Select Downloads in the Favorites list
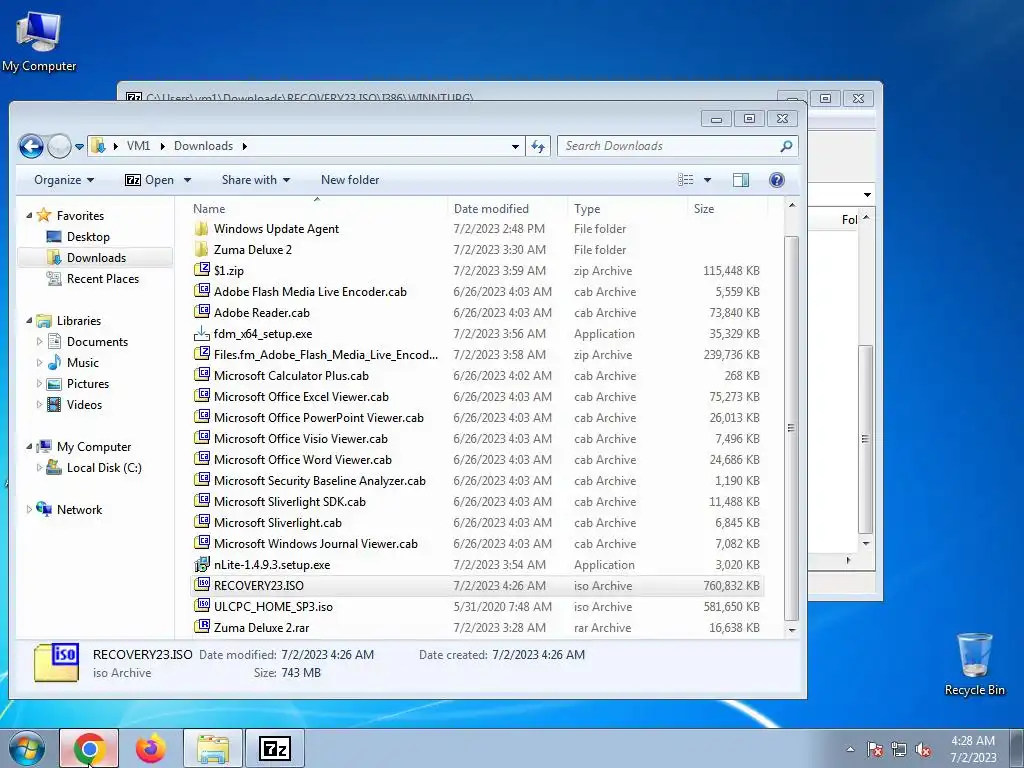 96,258
